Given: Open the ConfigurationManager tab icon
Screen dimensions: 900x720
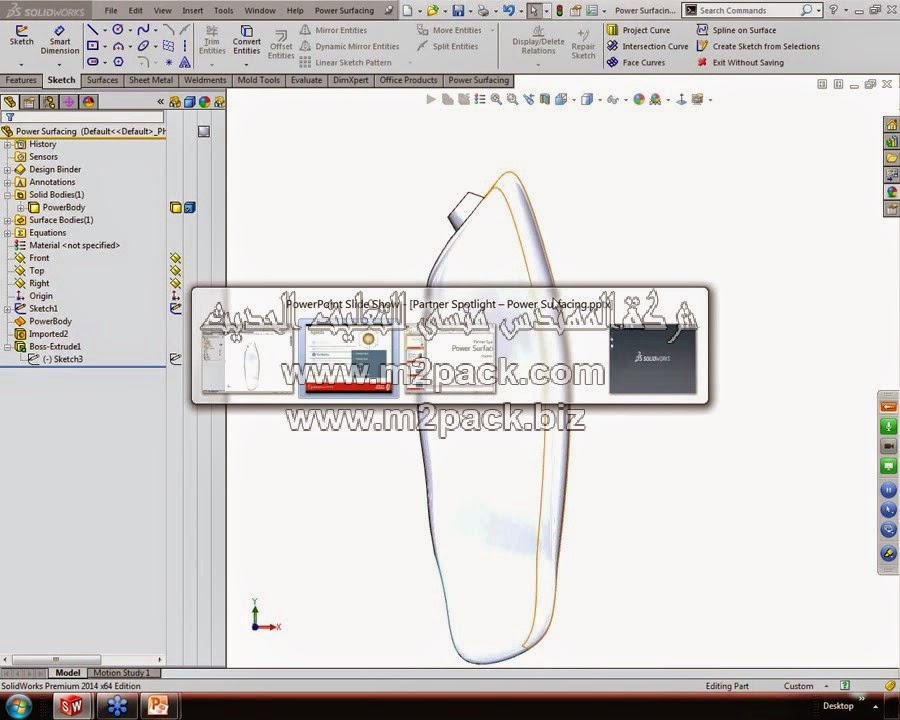Looking at the screenshot, I should 49,102.
